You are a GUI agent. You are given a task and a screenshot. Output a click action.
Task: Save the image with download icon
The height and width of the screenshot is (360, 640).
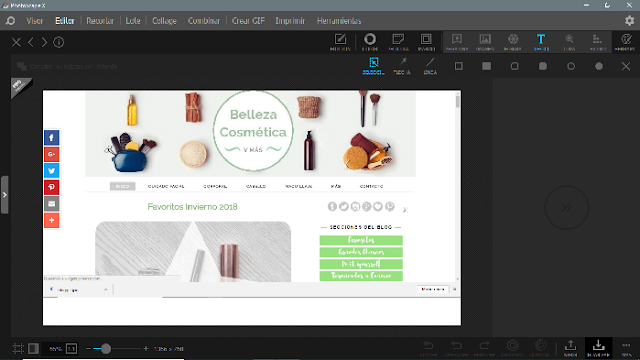pyautogui.click(x=598, y=348)
